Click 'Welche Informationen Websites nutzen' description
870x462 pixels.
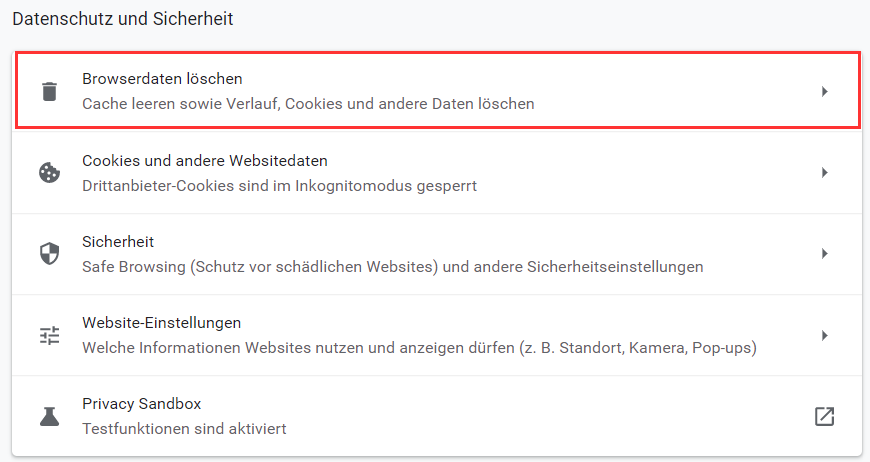click(419, 348)
